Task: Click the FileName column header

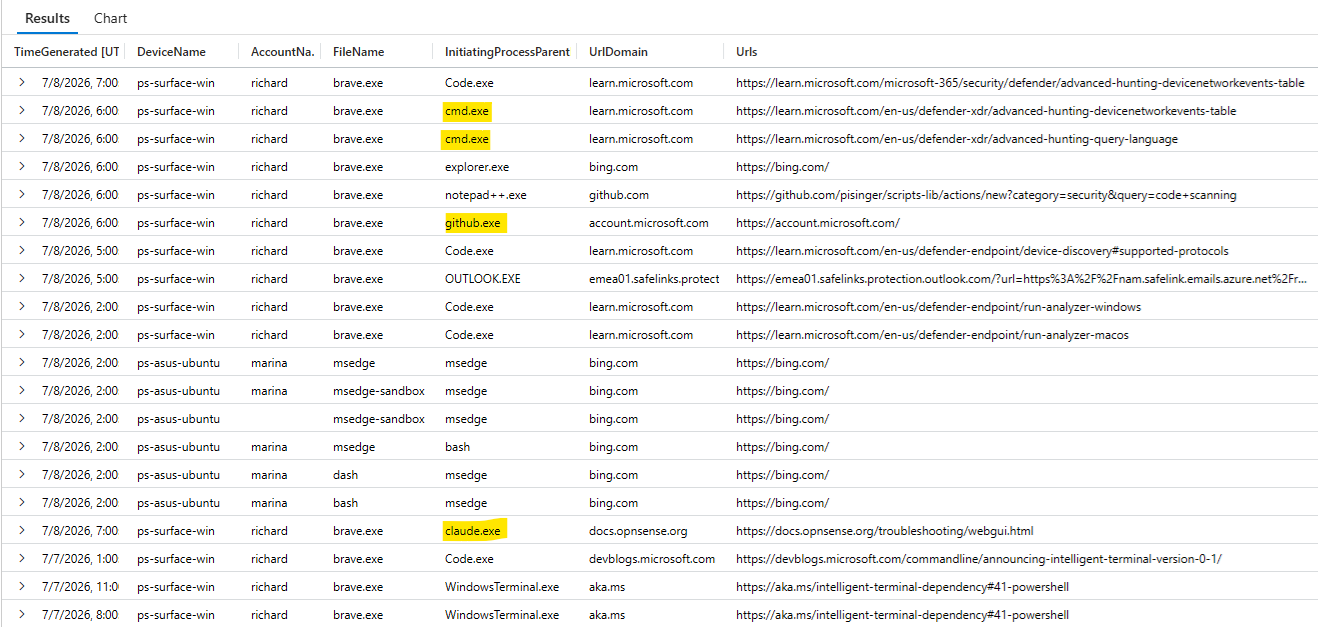Action: 358,51
